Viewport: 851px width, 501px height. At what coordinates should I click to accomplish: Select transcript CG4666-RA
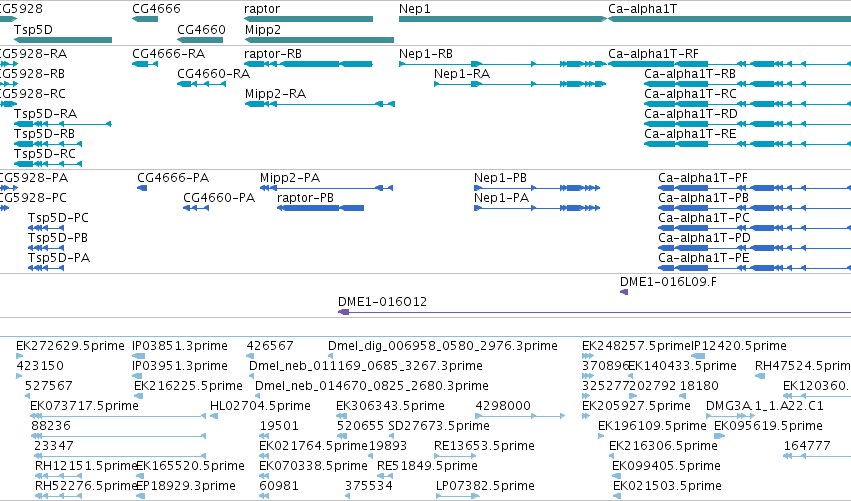(145, 64)
